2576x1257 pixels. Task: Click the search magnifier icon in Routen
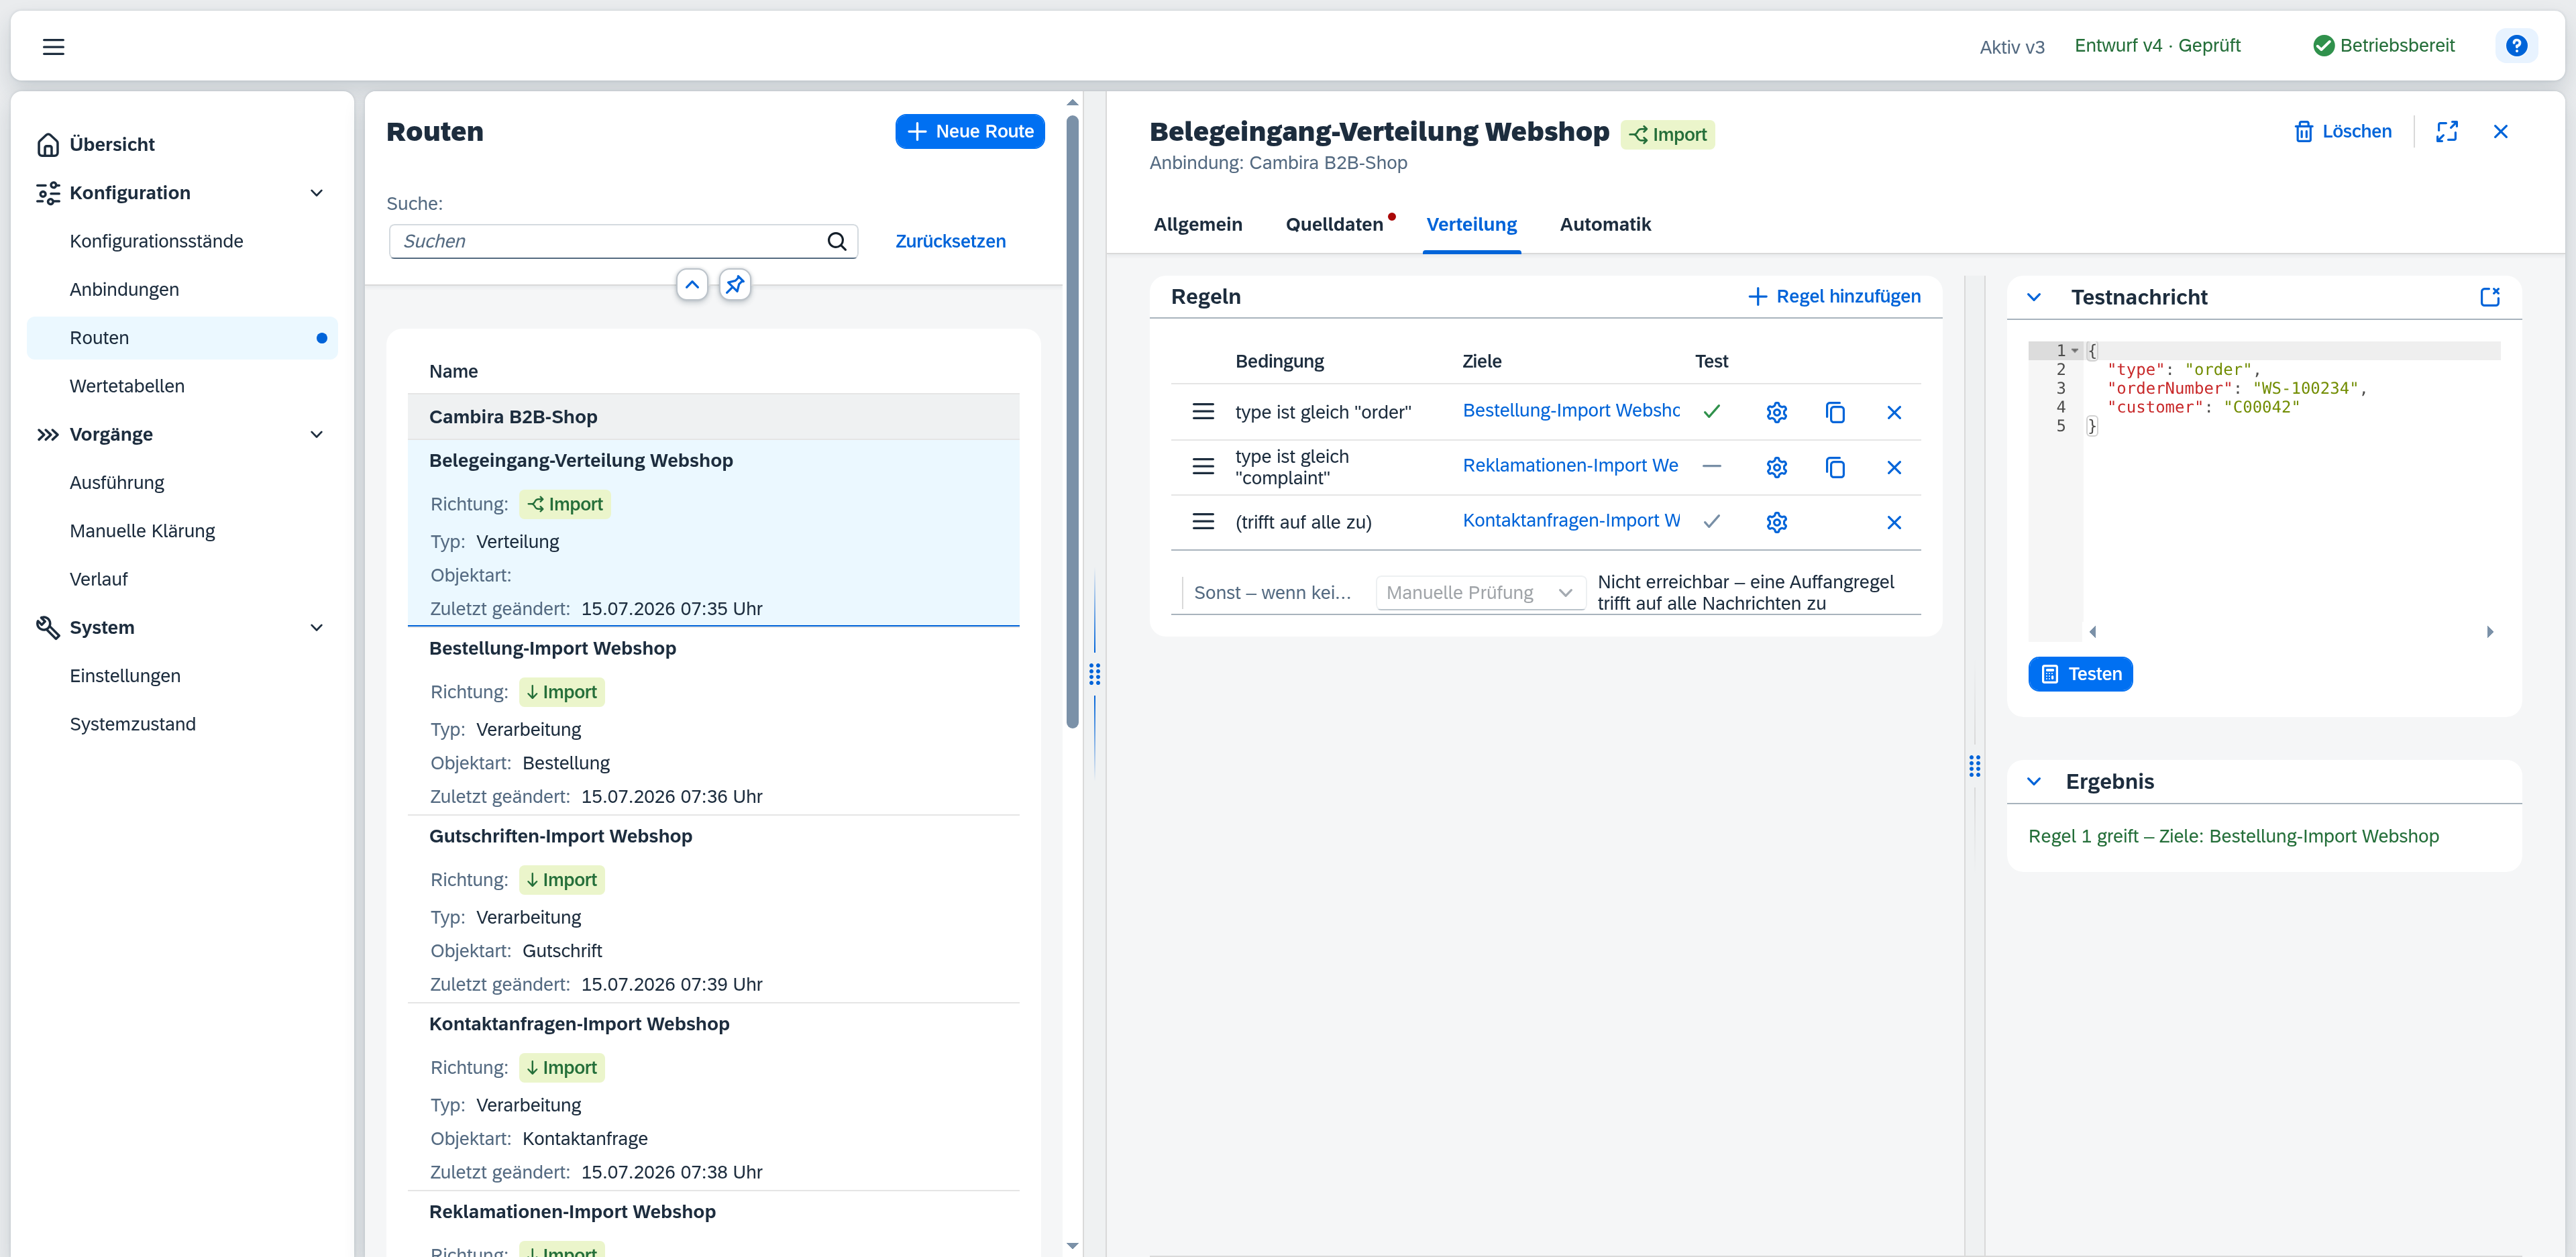click(837, 241)
